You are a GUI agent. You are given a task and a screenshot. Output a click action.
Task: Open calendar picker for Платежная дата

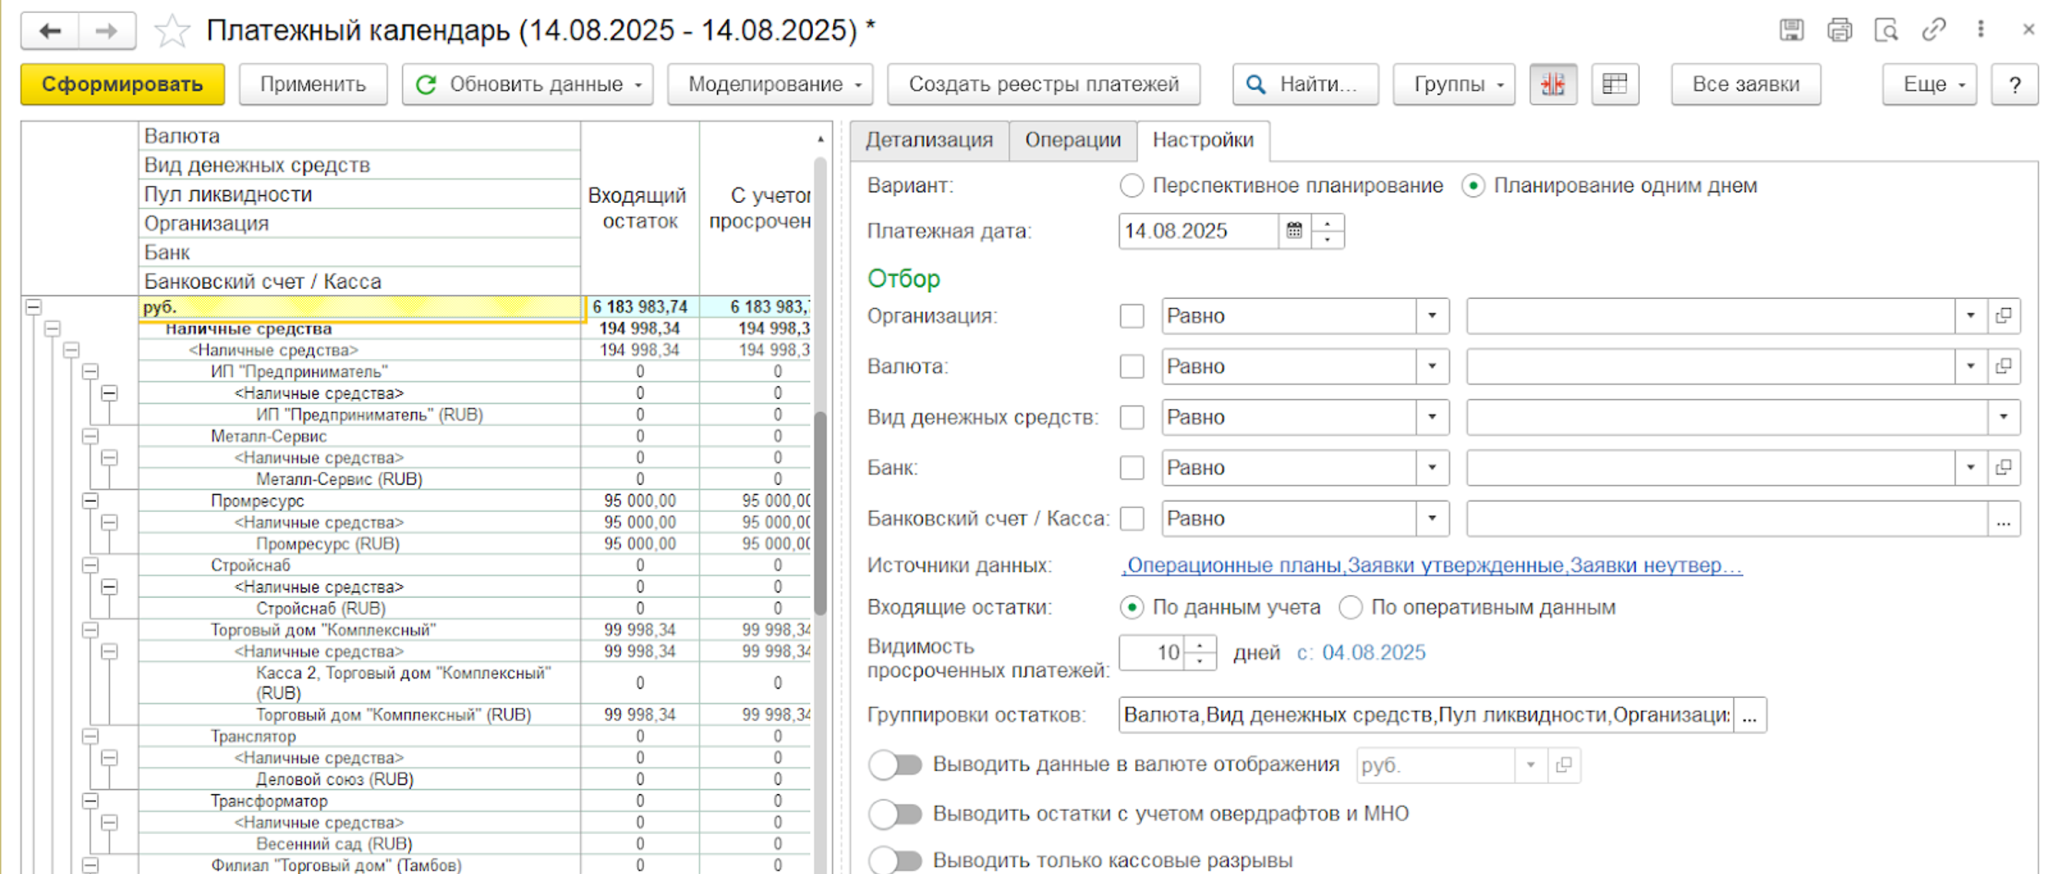click(x=1294, y=231)
